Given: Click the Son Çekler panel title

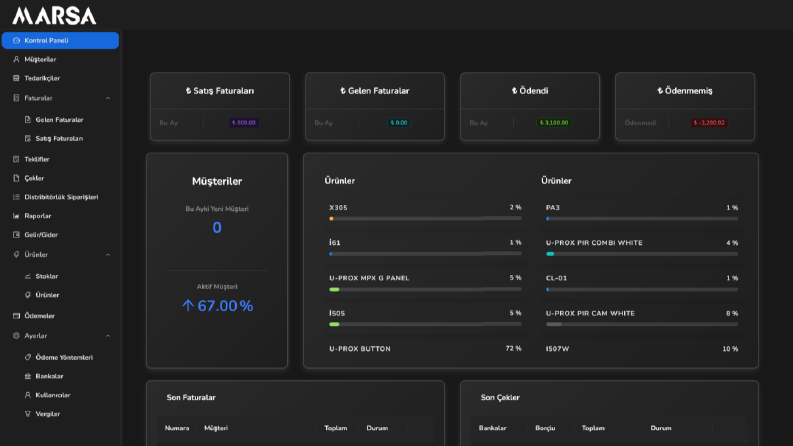Looking at the screenshot, I should tap(500, 397).
